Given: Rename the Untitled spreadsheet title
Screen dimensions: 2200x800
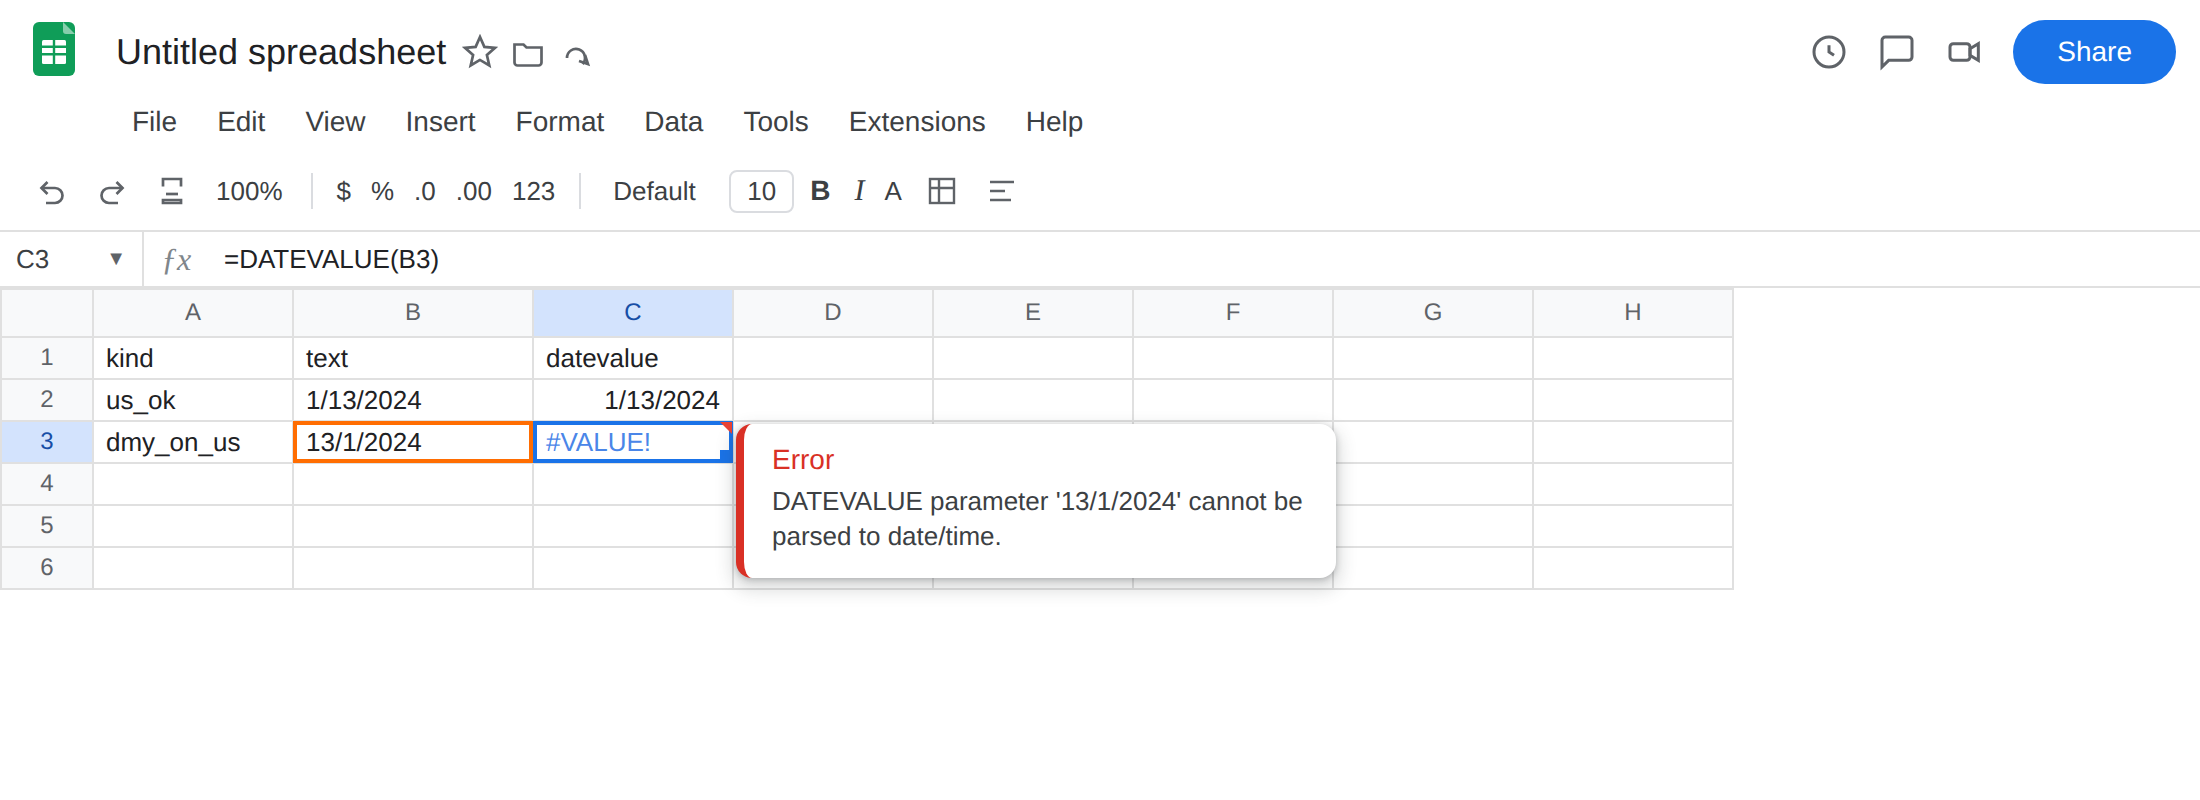Looking at the screenshot, I should click(281, 52).
